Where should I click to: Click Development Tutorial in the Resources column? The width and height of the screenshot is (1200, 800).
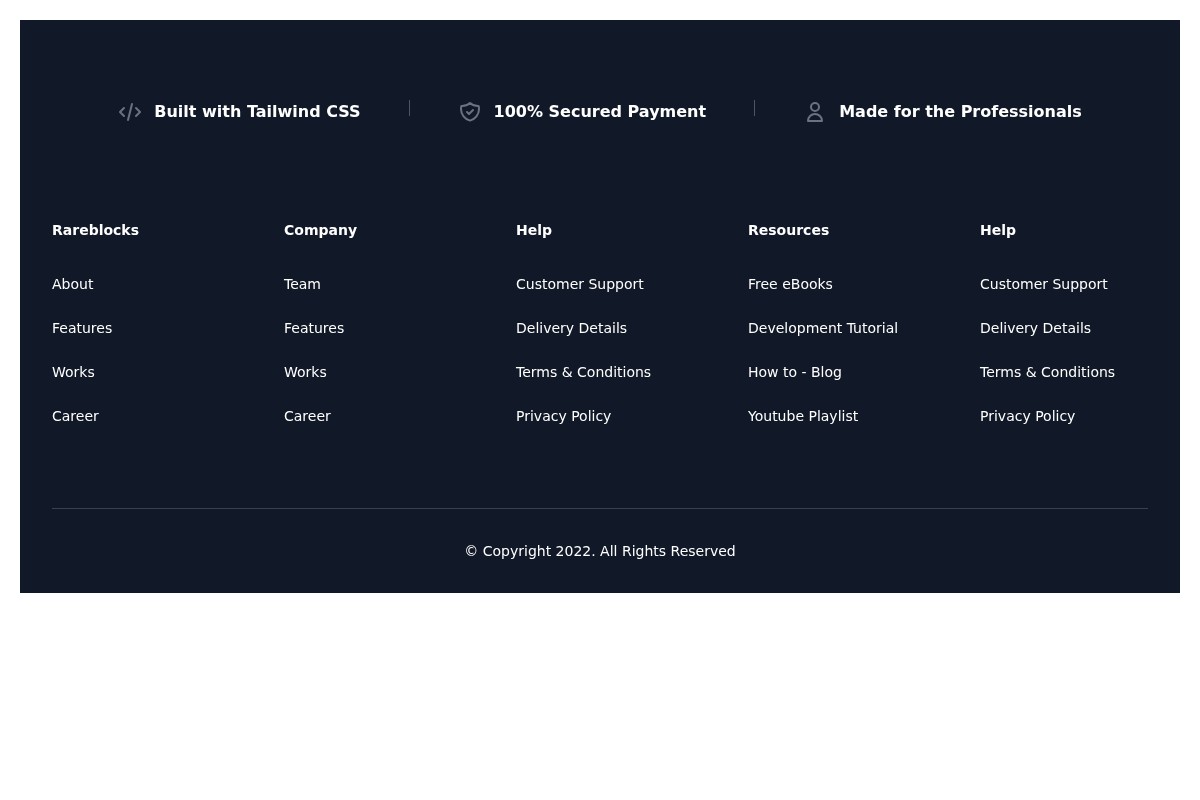tap(823, 328)
